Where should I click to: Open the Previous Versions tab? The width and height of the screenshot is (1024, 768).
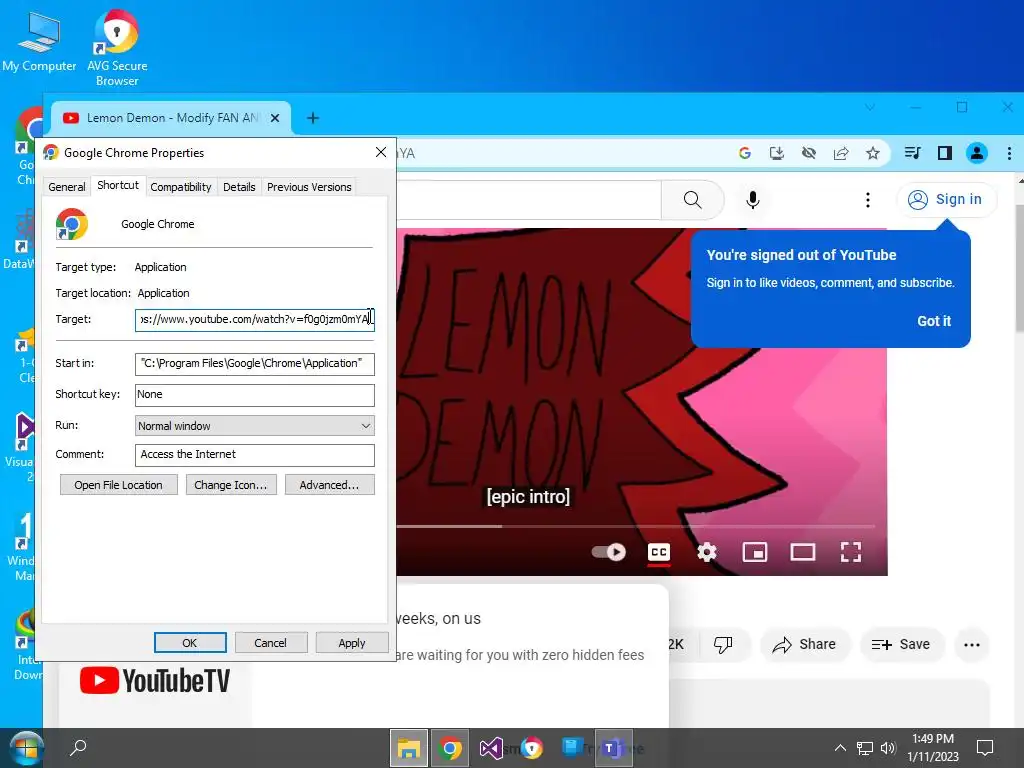click(309, 187)
